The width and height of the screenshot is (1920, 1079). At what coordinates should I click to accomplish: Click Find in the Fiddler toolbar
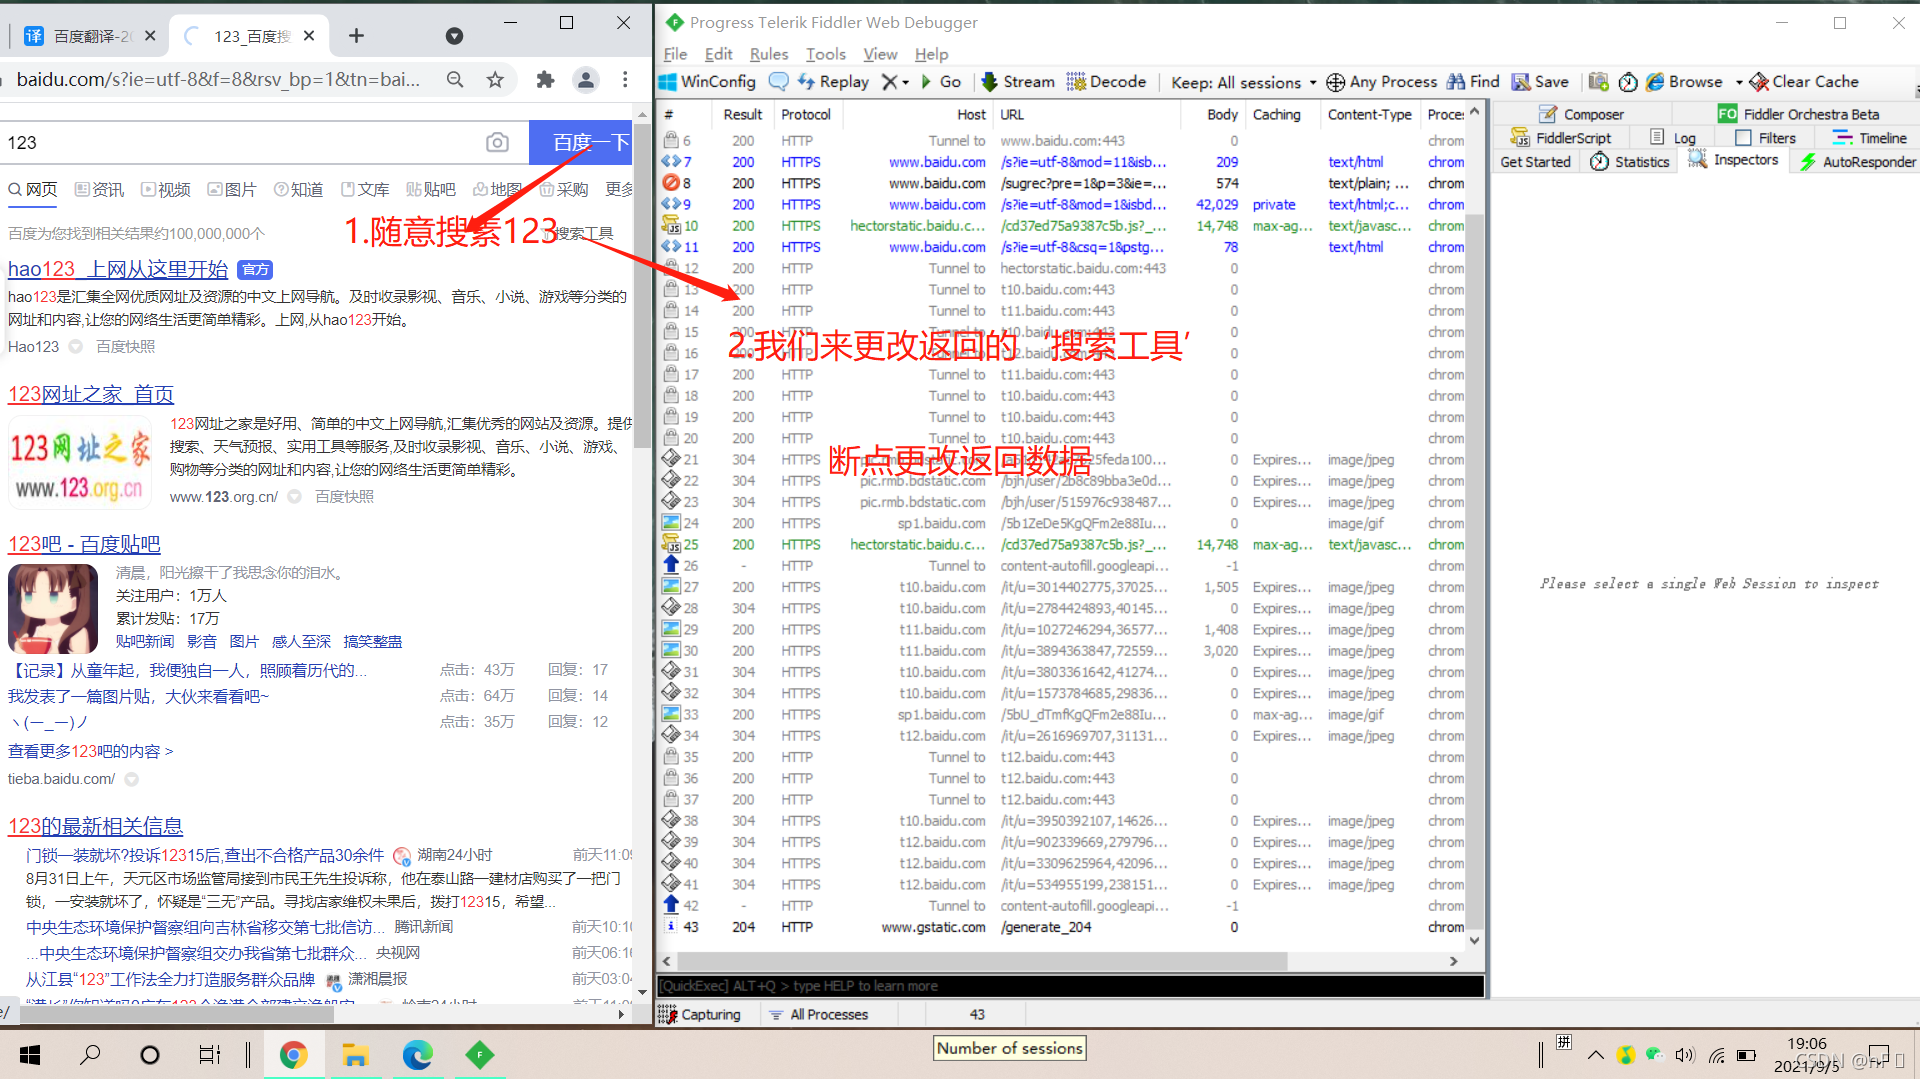(1473, 82)
